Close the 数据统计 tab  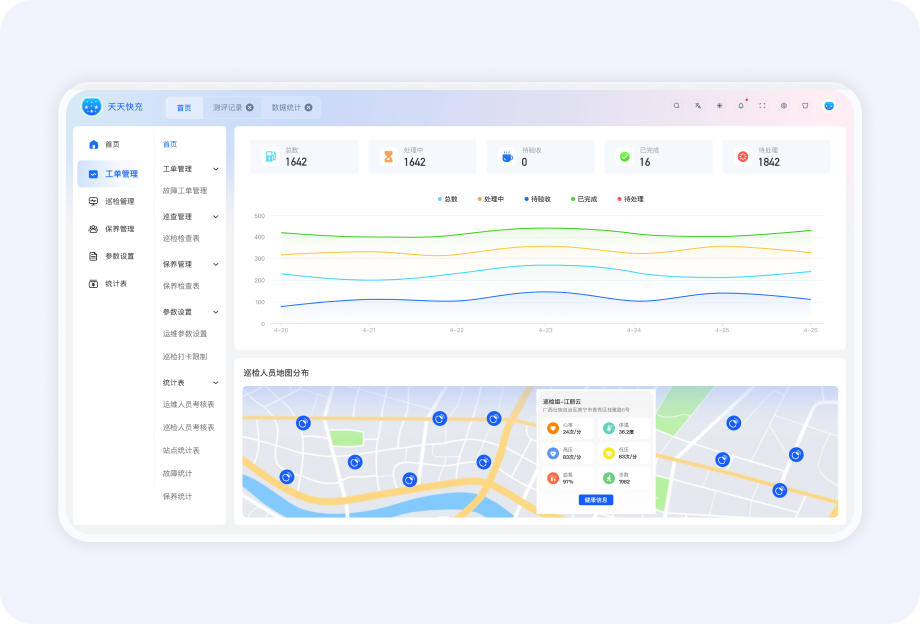coord(309,107)
